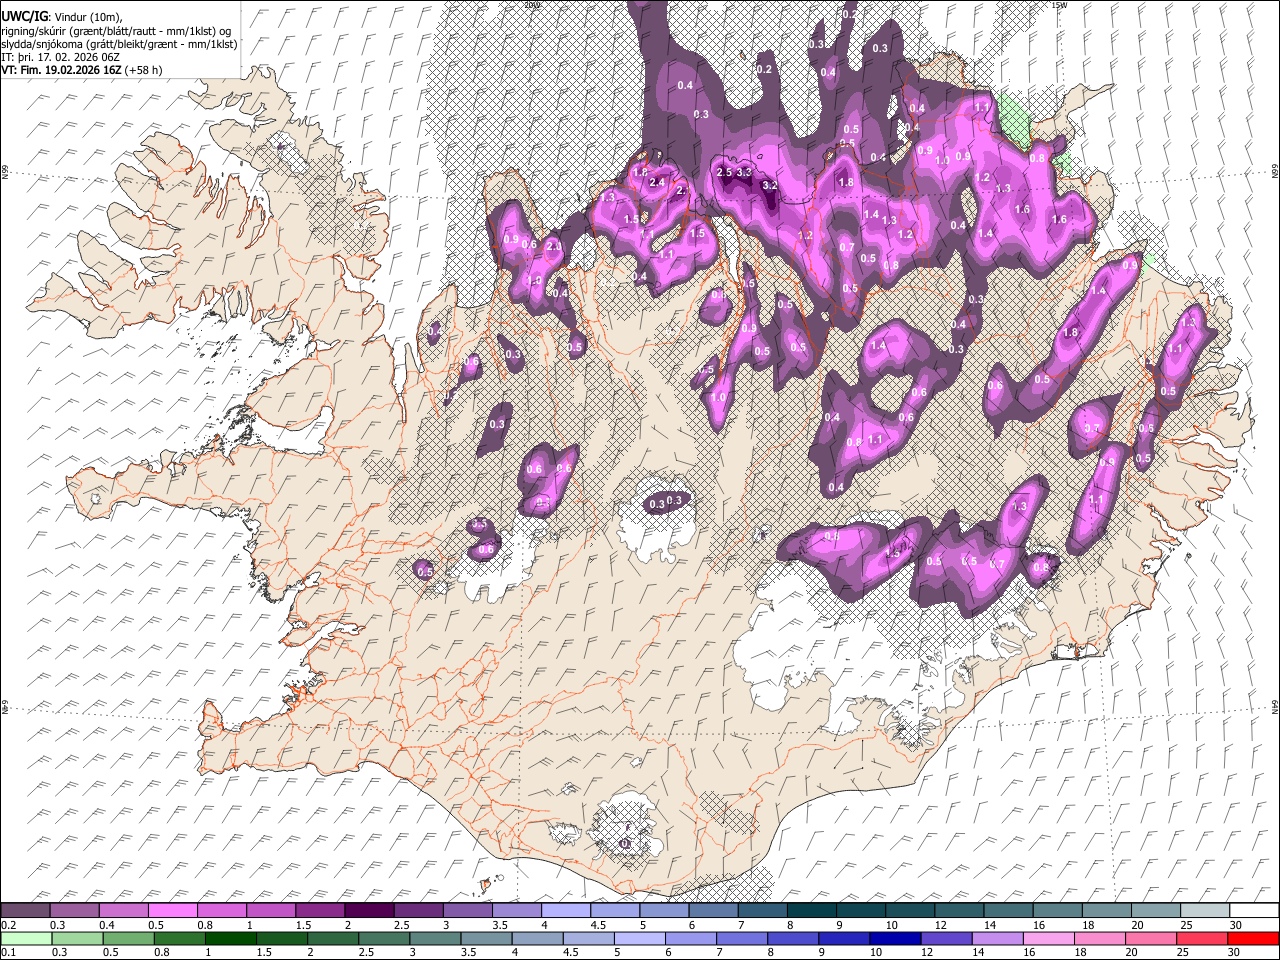Pick the darkest purple 2 swatch in snow scale
The image size is (1280, 960).
pos(369,910)
